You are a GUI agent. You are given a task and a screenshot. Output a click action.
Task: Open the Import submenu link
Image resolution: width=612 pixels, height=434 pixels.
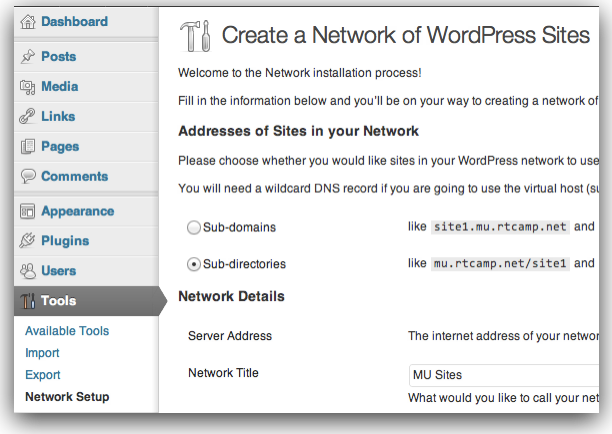pyautogui.click(x=42, y=353)
